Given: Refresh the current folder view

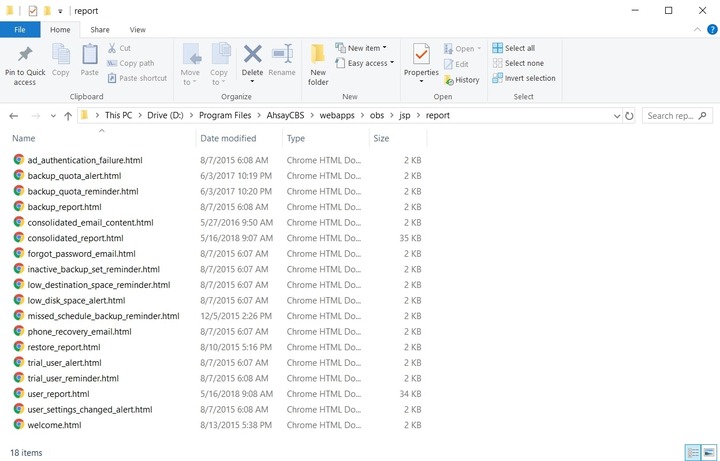Looking at the screenshot, I should (x=629, y=116).
